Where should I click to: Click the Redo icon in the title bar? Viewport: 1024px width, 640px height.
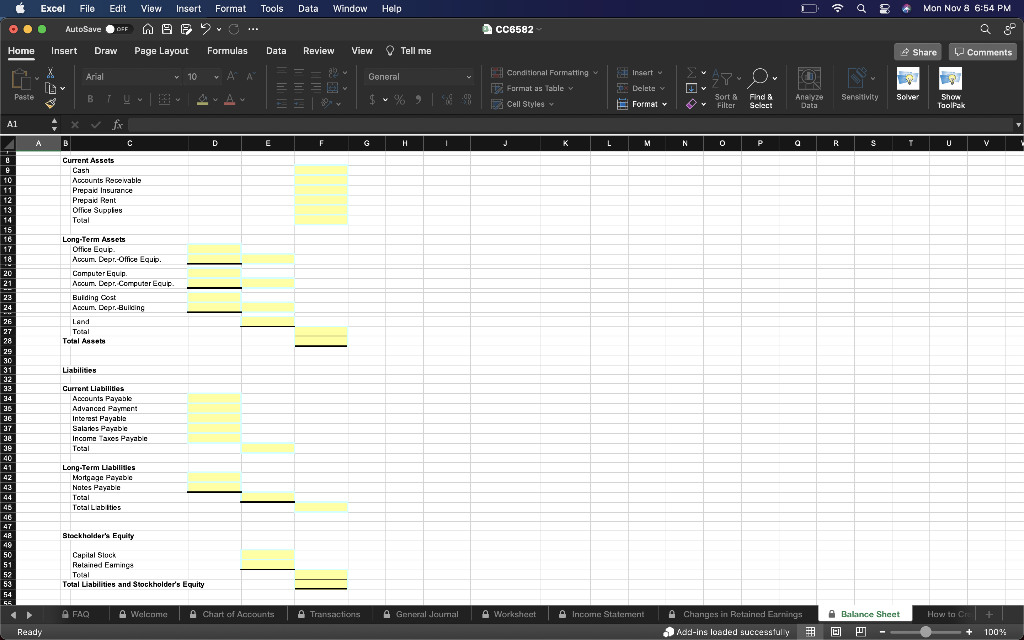click(234, 29)
